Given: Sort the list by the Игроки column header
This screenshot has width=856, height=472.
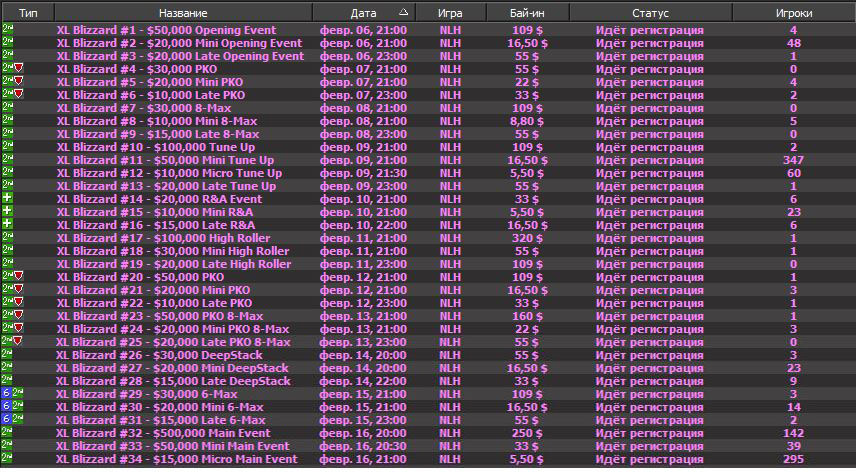Looking at the screenshot, I should pyautogui.click(x=794, y=13).
